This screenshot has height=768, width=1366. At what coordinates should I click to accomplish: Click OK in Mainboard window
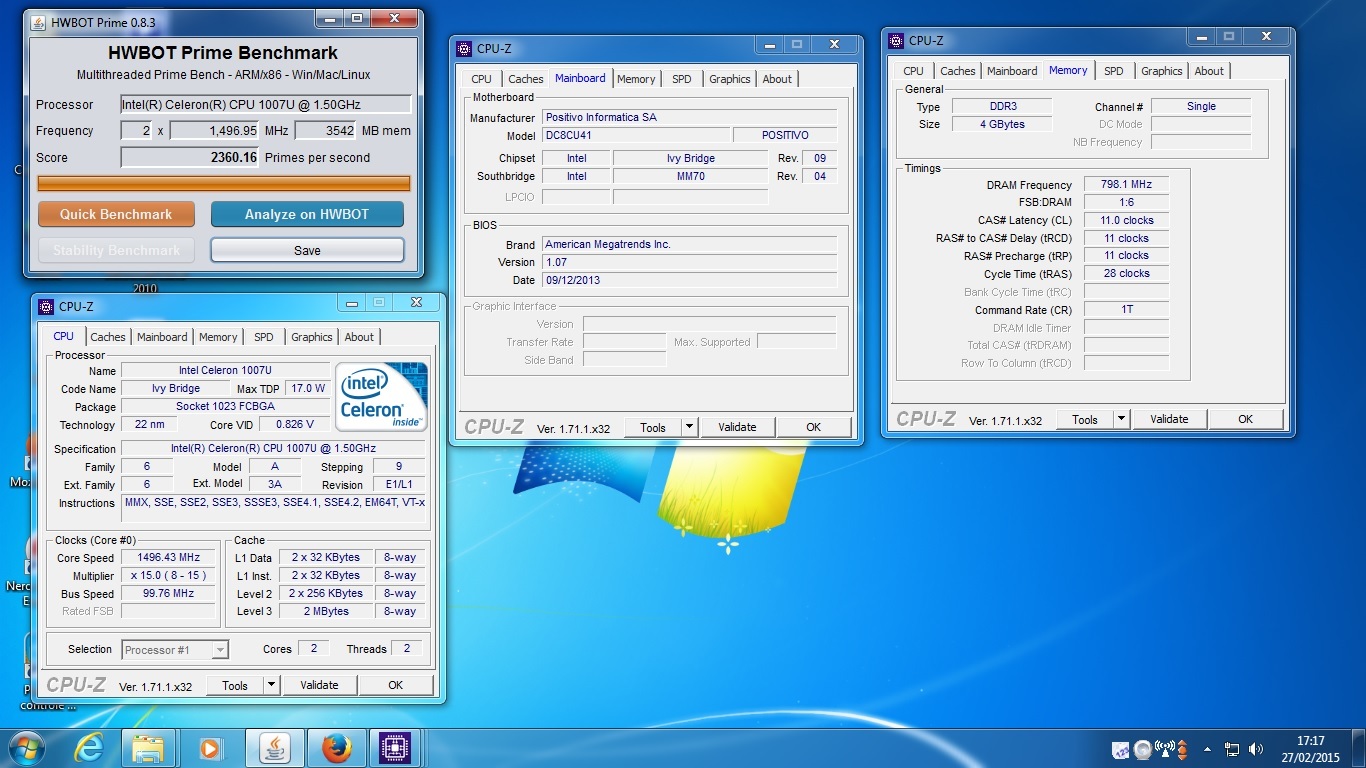814,427
